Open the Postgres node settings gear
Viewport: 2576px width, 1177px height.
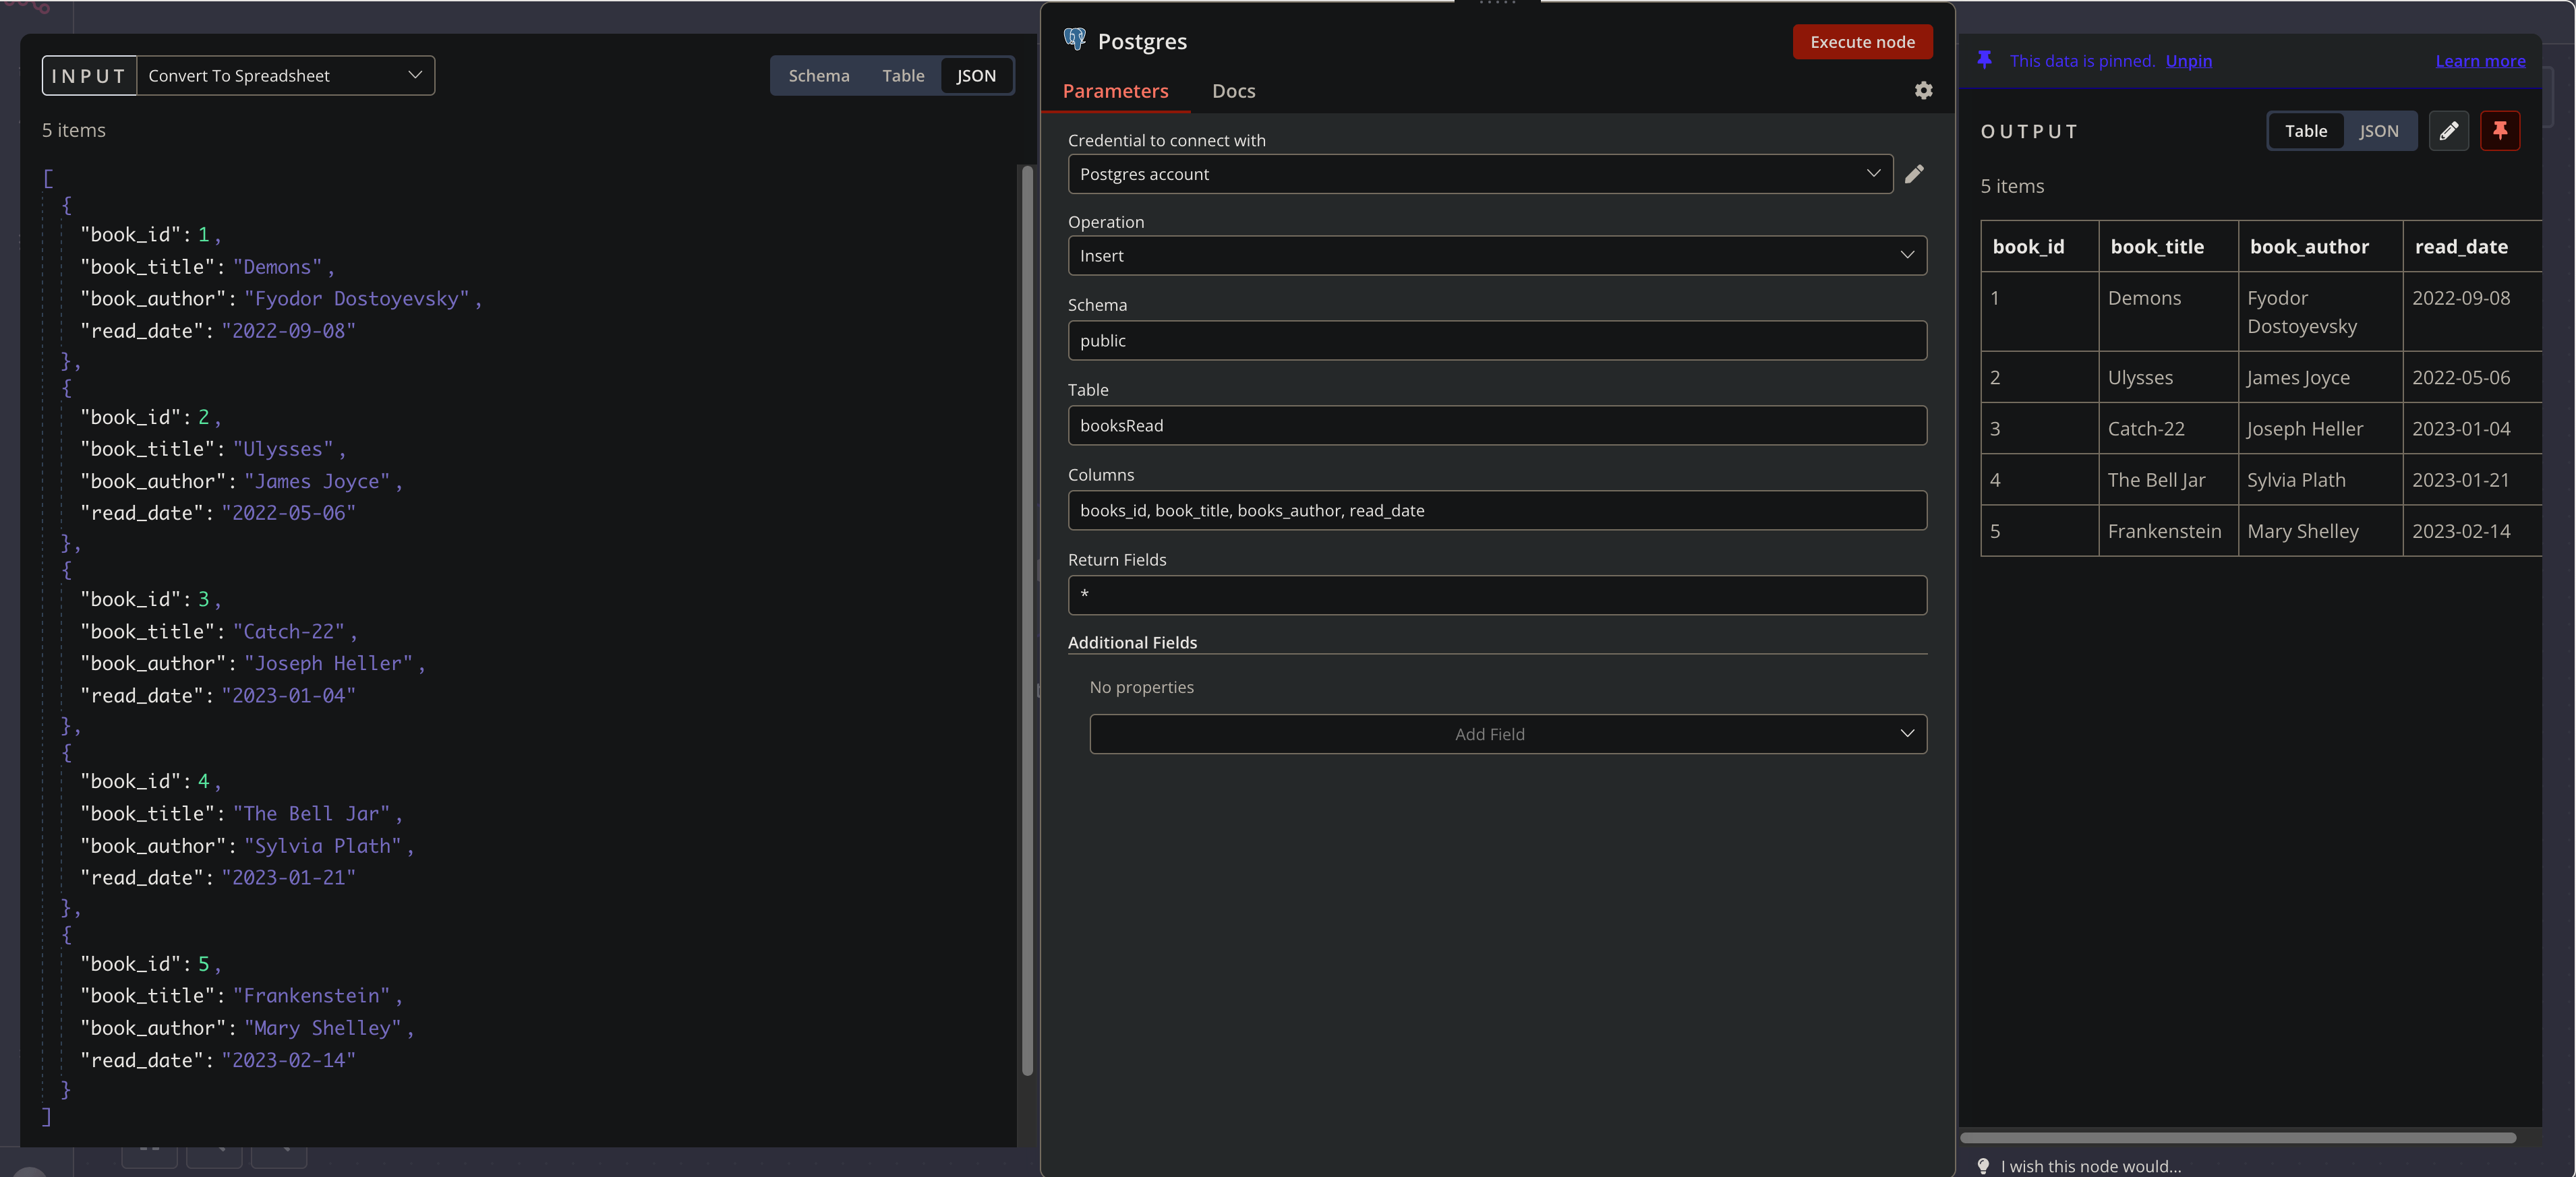[1923, 90]
